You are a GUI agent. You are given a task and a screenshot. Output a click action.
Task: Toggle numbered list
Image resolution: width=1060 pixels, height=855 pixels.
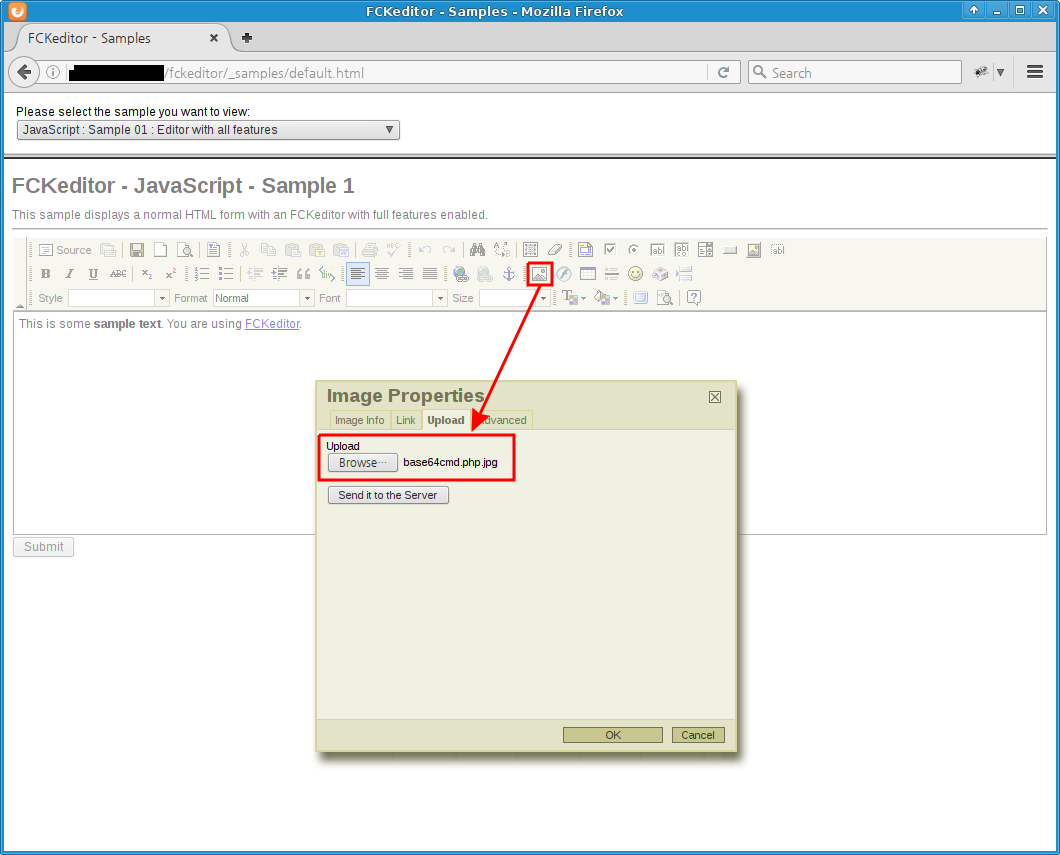tap(201, 274)
